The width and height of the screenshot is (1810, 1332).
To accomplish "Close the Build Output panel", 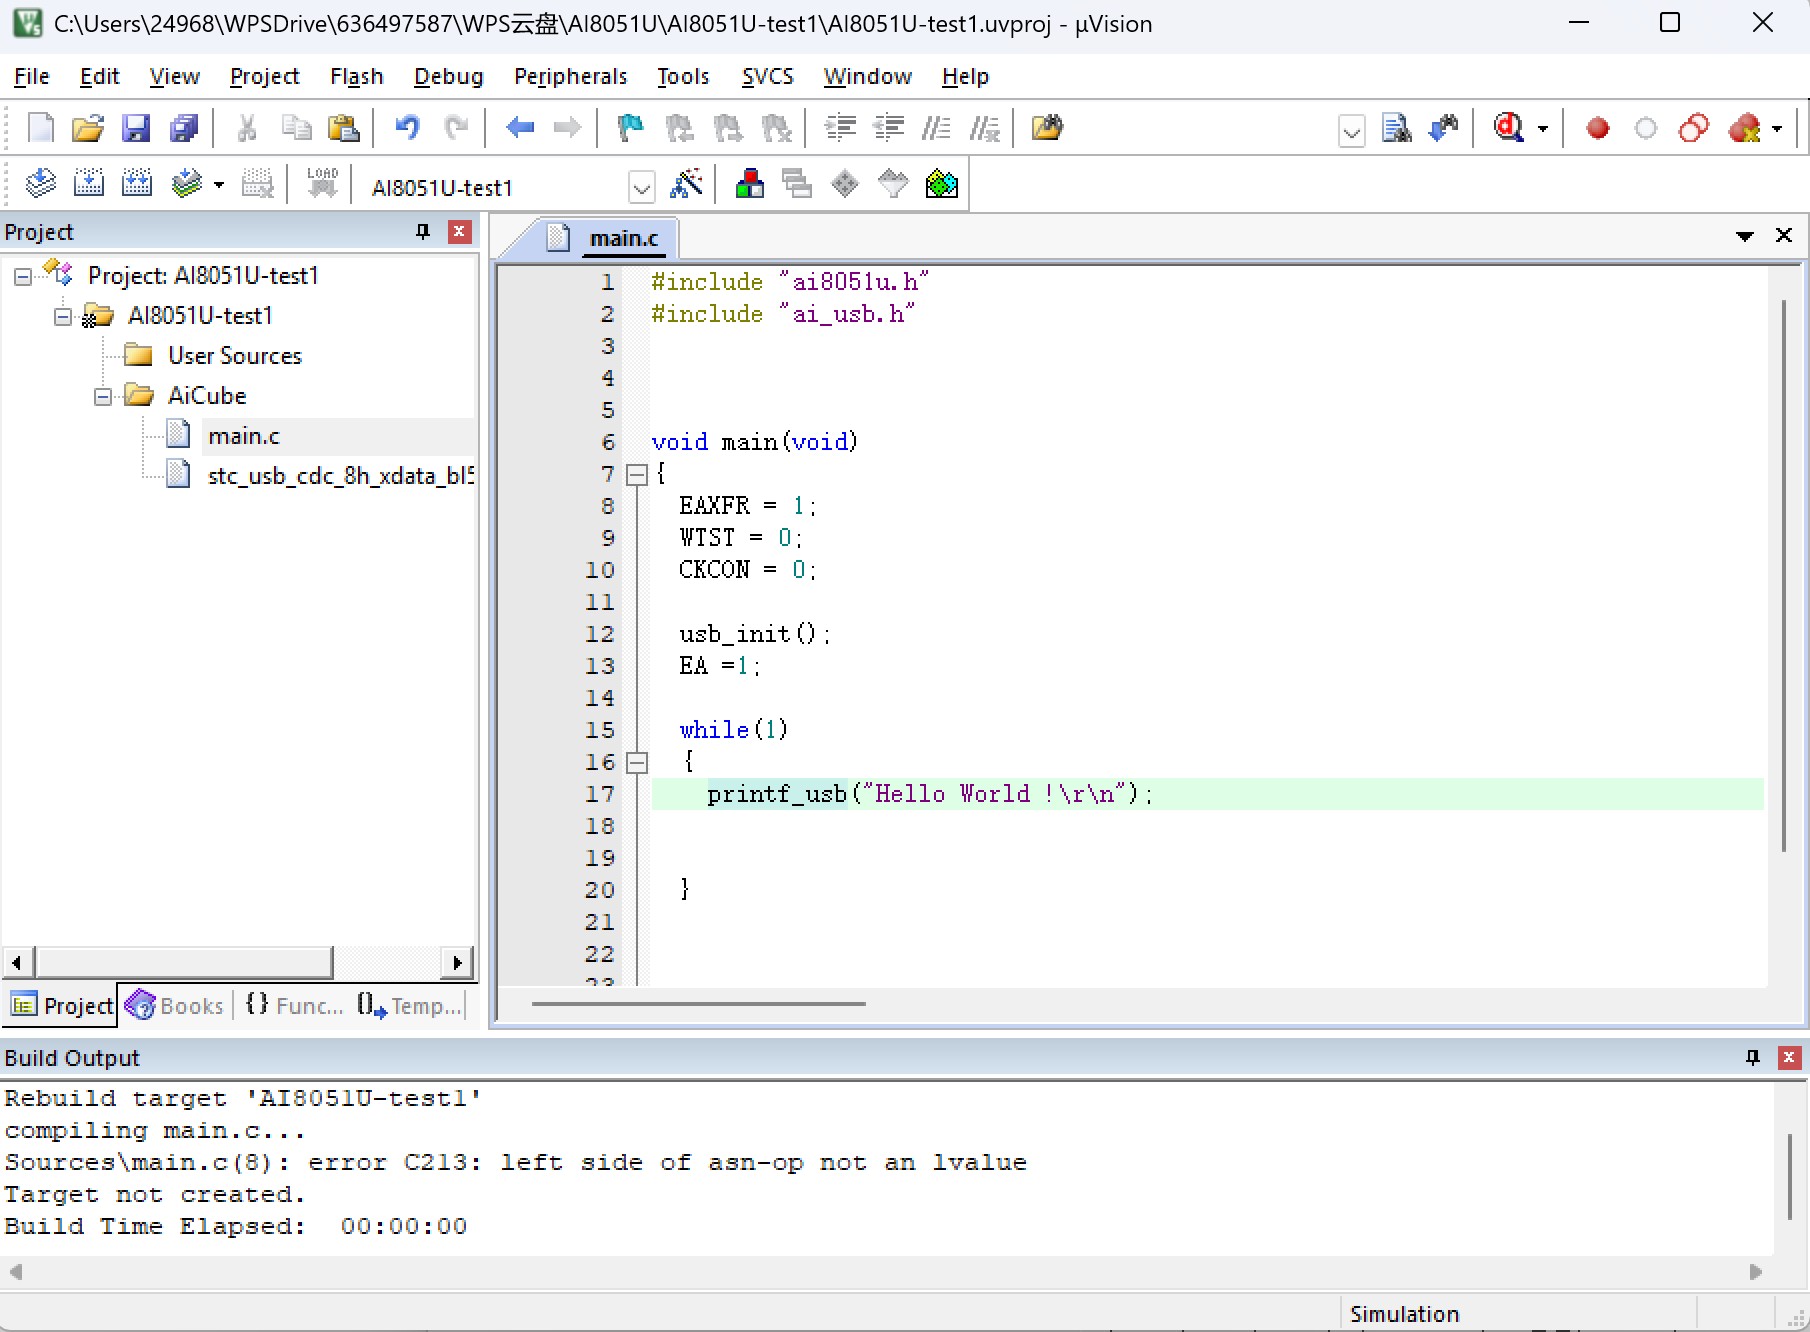I will [1789, 1058].
